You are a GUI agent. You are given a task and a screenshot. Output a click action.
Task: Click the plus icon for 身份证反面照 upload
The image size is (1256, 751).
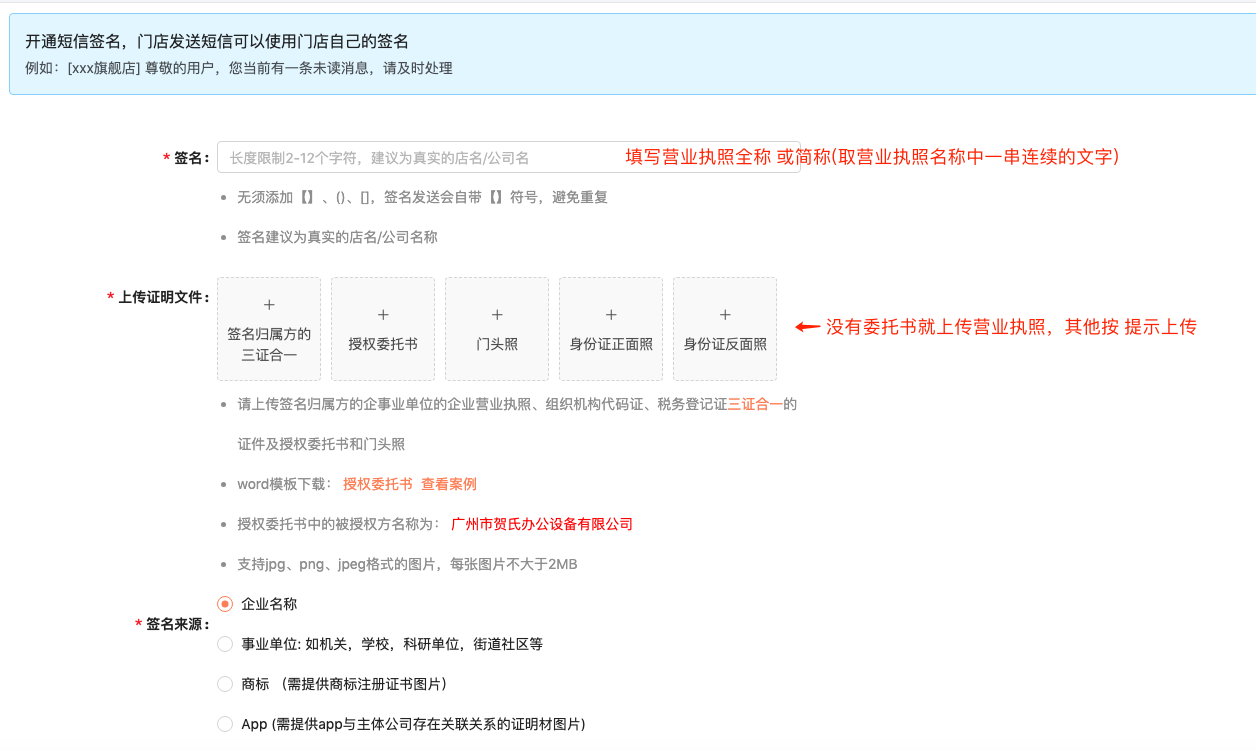[725, 315]
